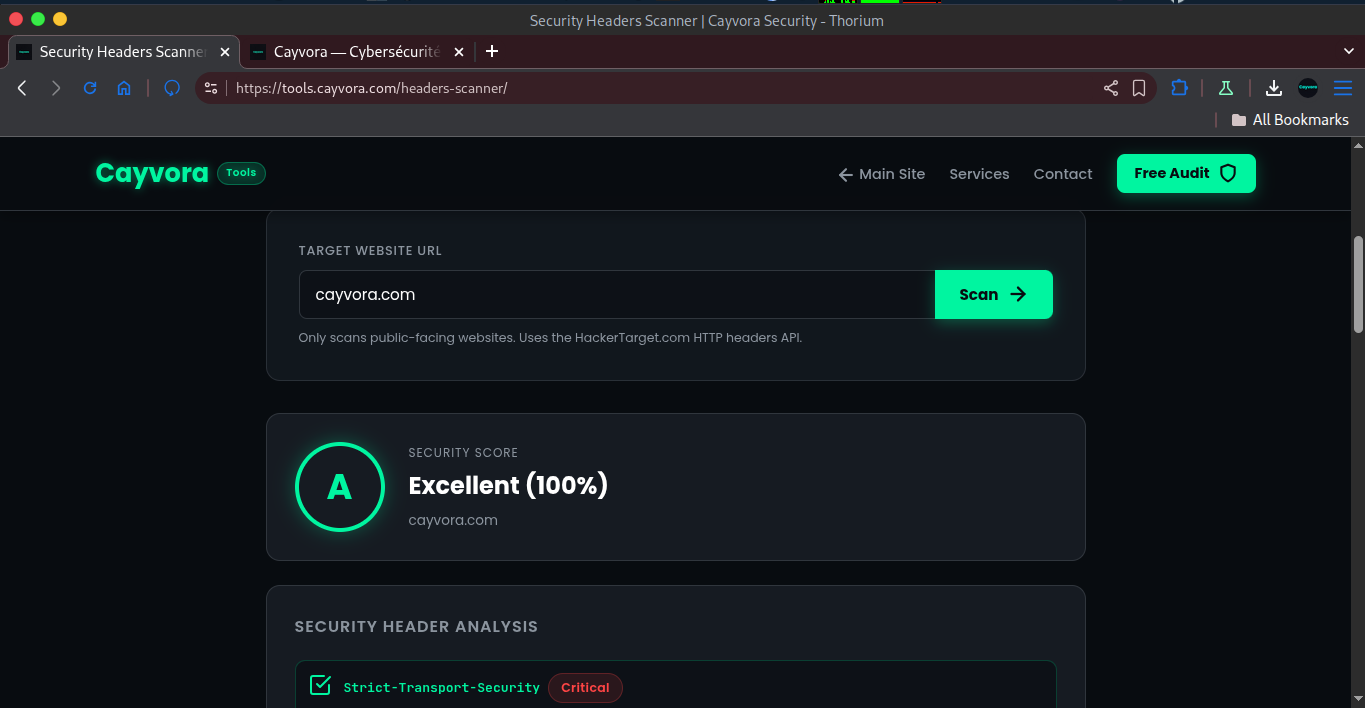
Task: Click the Excellent (100%) score text
Action: click(508, 485)
